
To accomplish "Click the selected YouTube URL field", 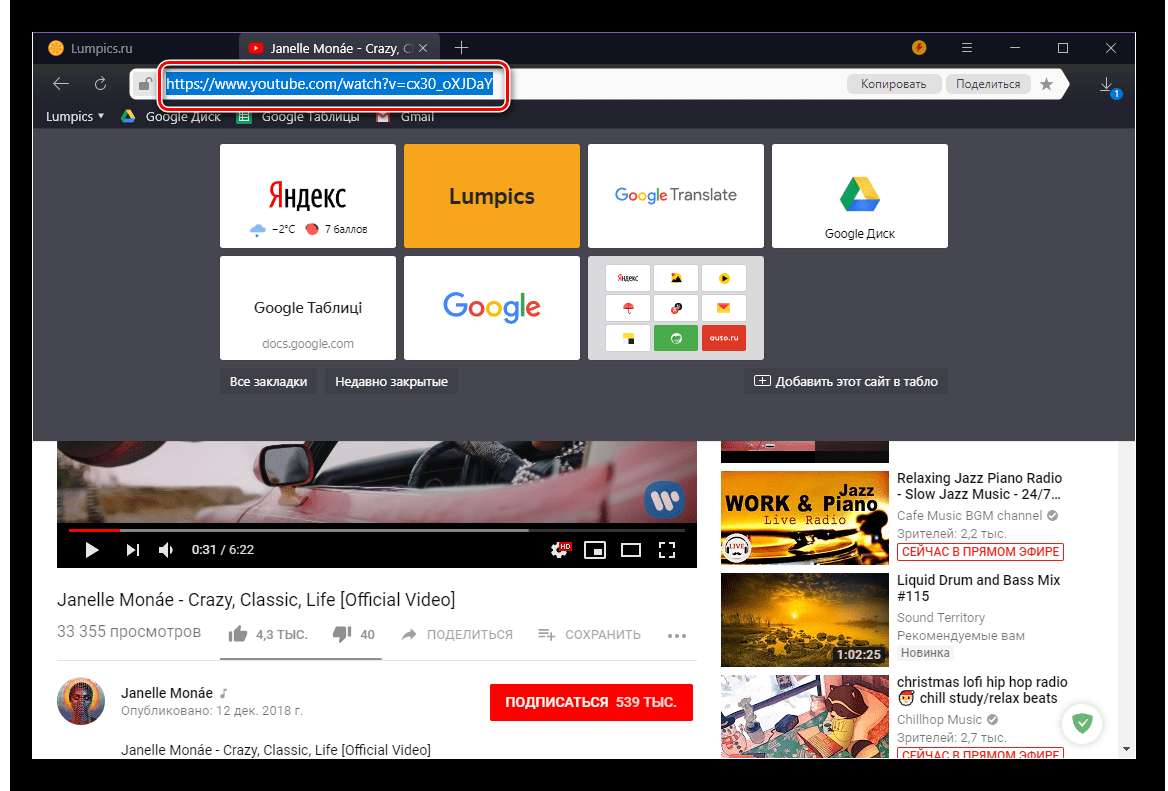I will click(x=329, y=84).
